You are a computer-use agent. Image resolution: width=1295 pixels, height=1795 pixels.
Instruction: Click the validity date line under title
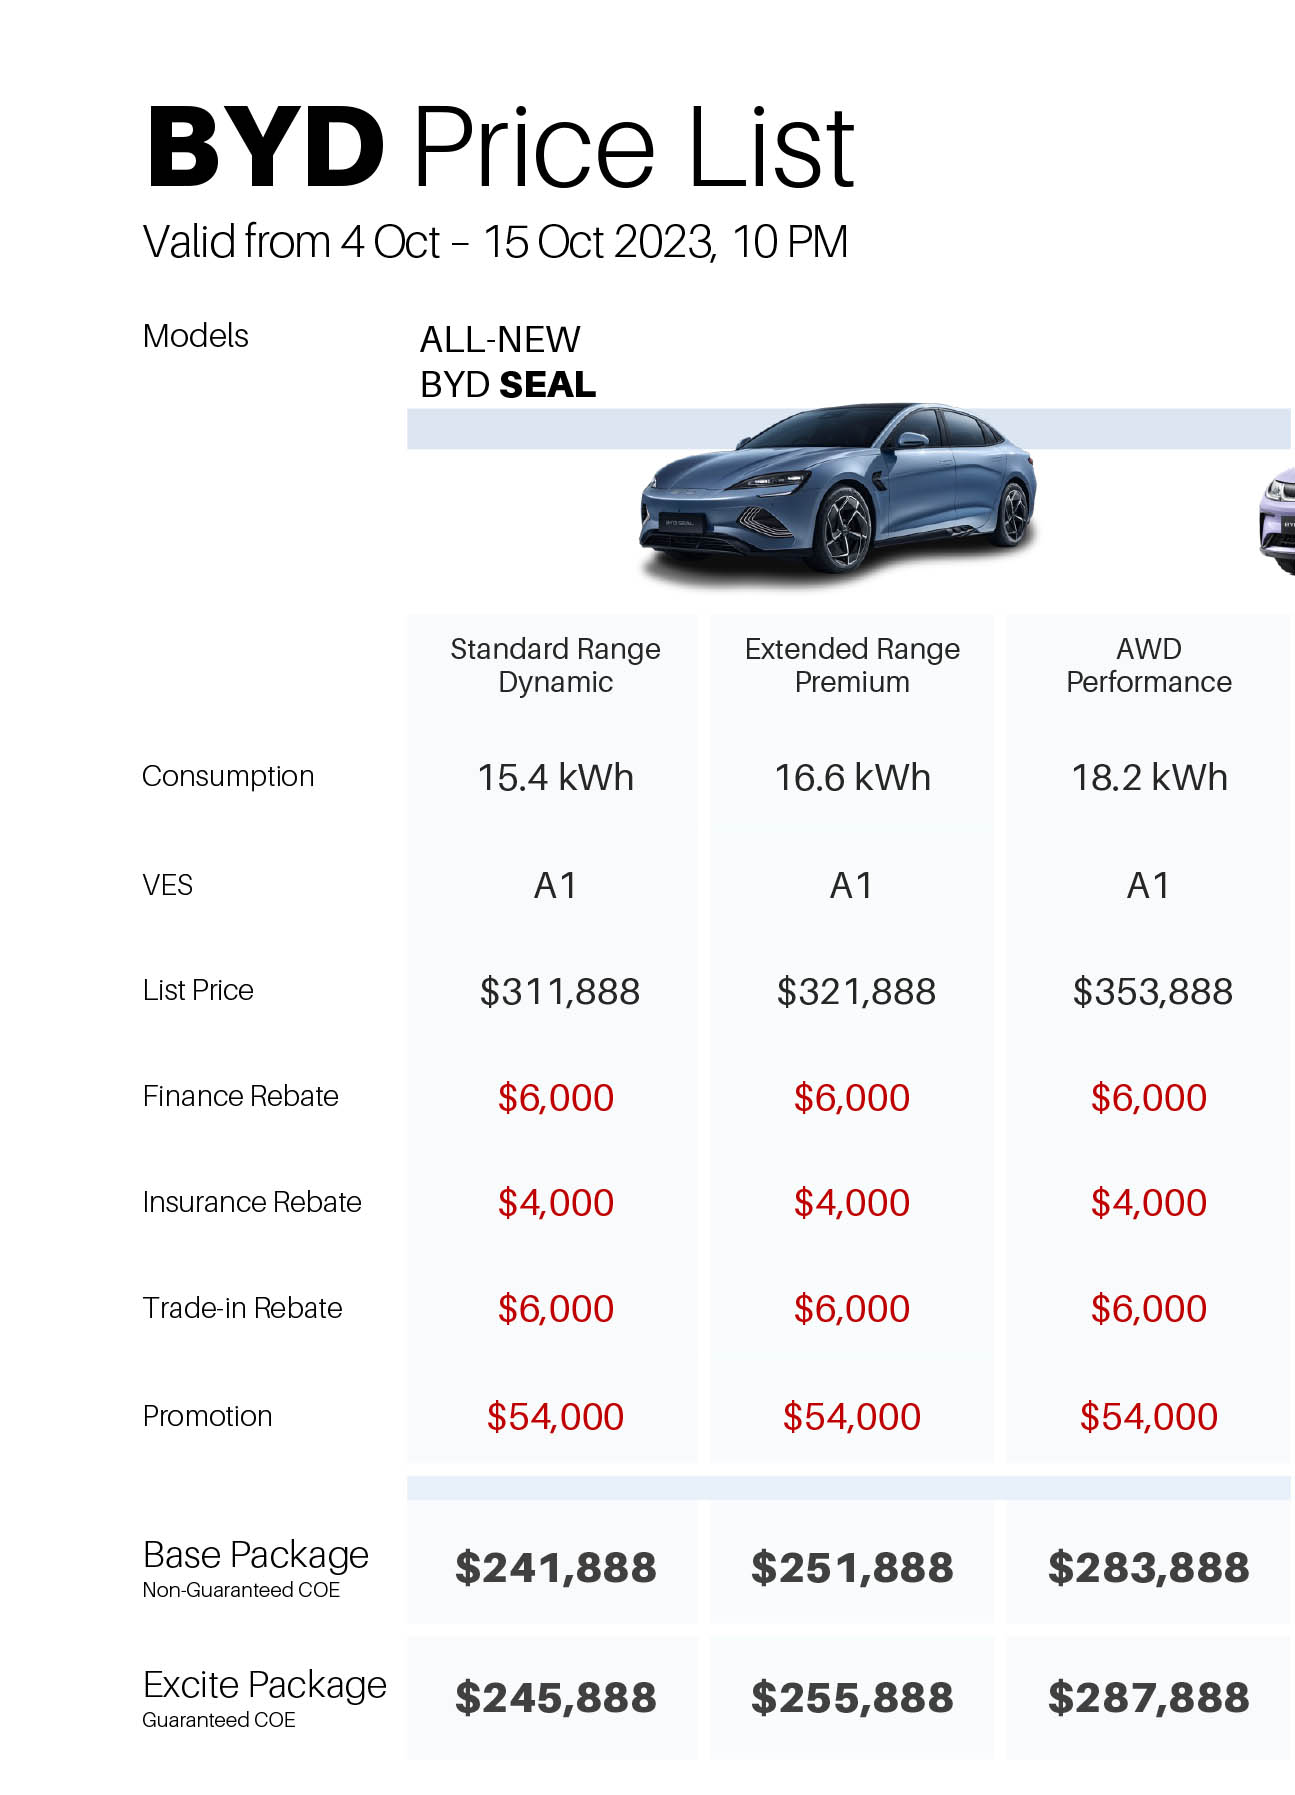495,242
